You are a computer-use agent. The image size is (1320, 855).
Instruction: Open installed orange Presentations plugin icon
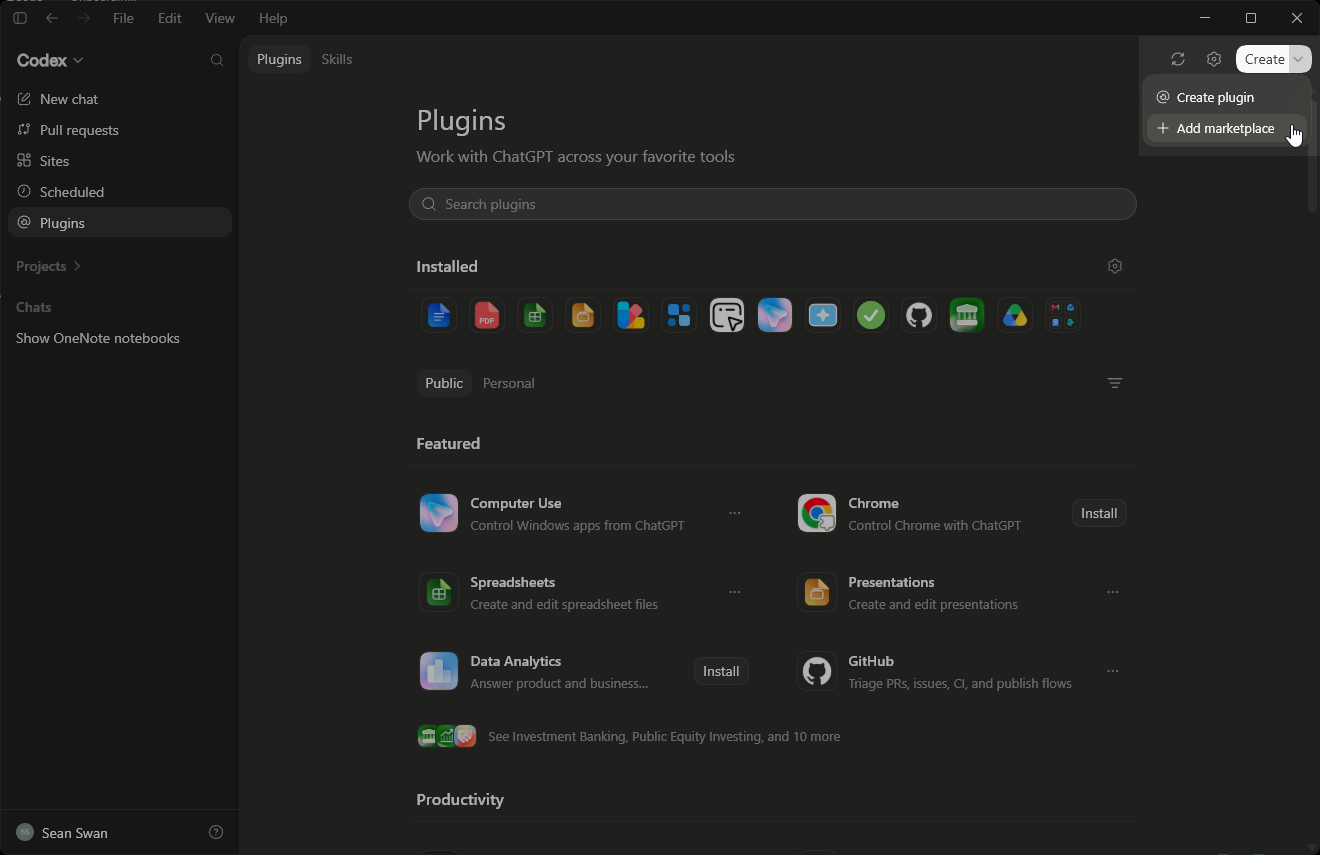(x=583, y=316)
